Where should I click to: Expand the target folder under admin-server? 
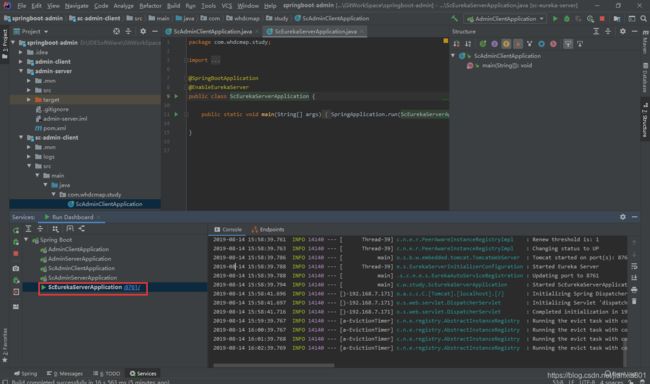point(29,100)
